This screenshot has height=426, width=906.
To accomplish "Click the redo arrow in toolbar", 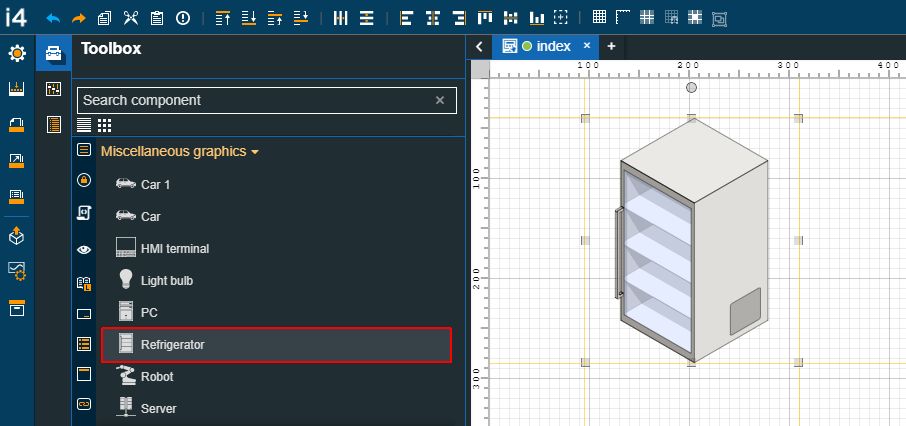I will 79,18.
